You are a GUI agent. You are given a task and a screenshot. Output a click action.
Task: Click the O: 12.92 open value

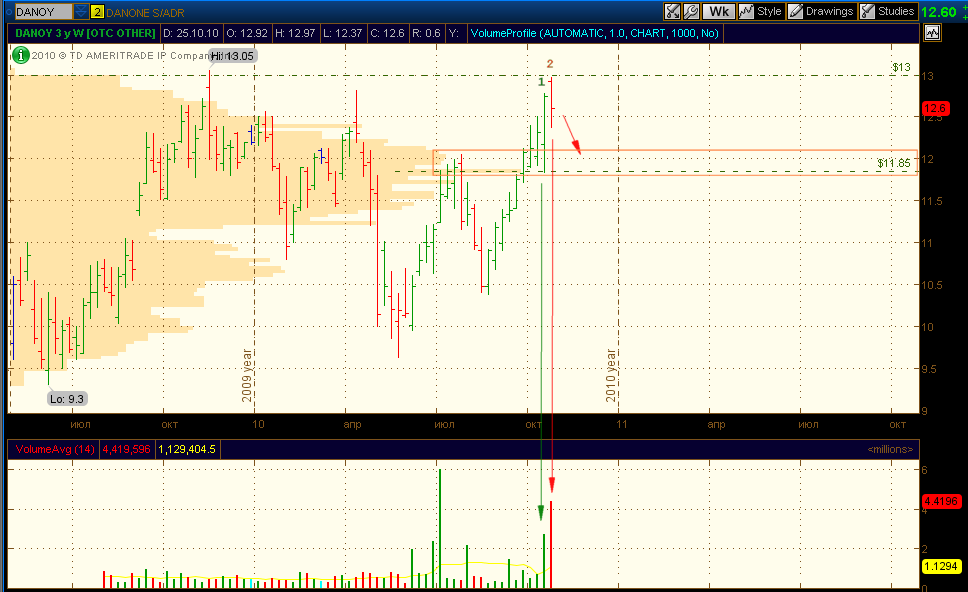[247, 33]
